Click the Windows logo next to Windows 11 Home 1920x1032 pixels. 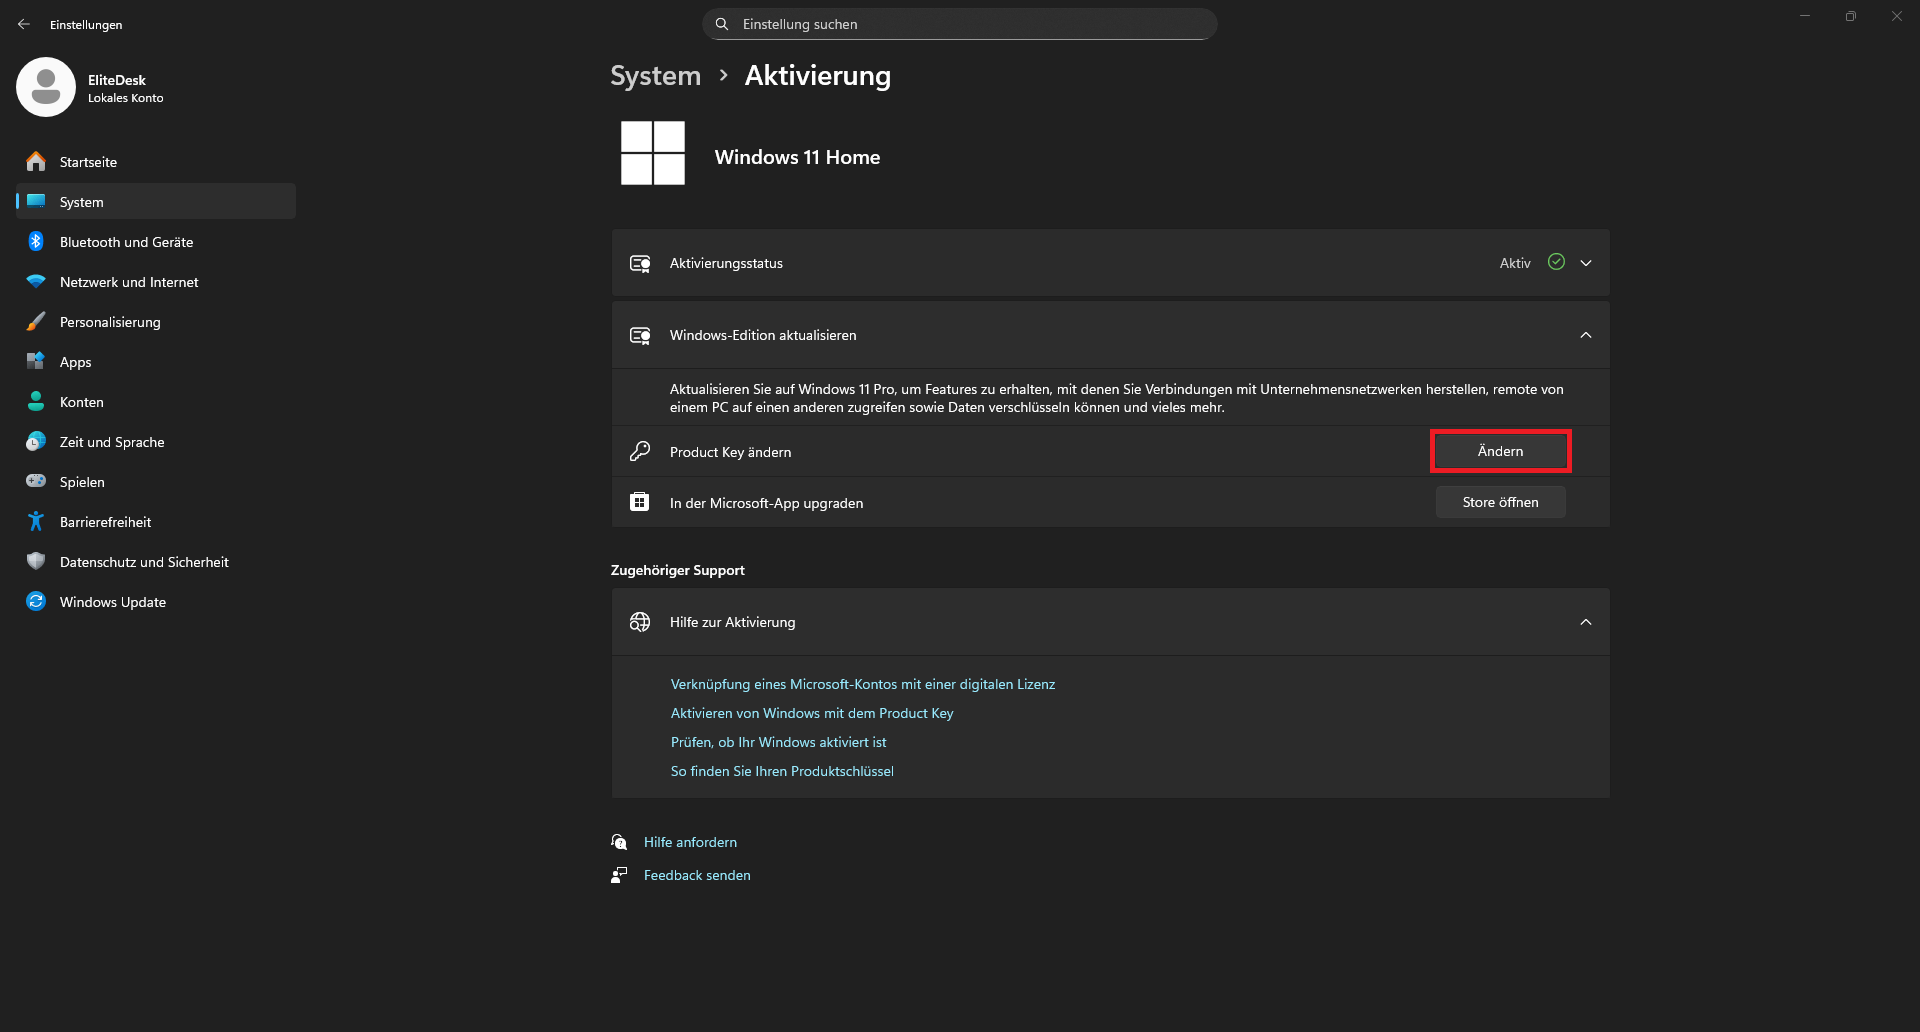pyautogui.click(x=653, y=153)
